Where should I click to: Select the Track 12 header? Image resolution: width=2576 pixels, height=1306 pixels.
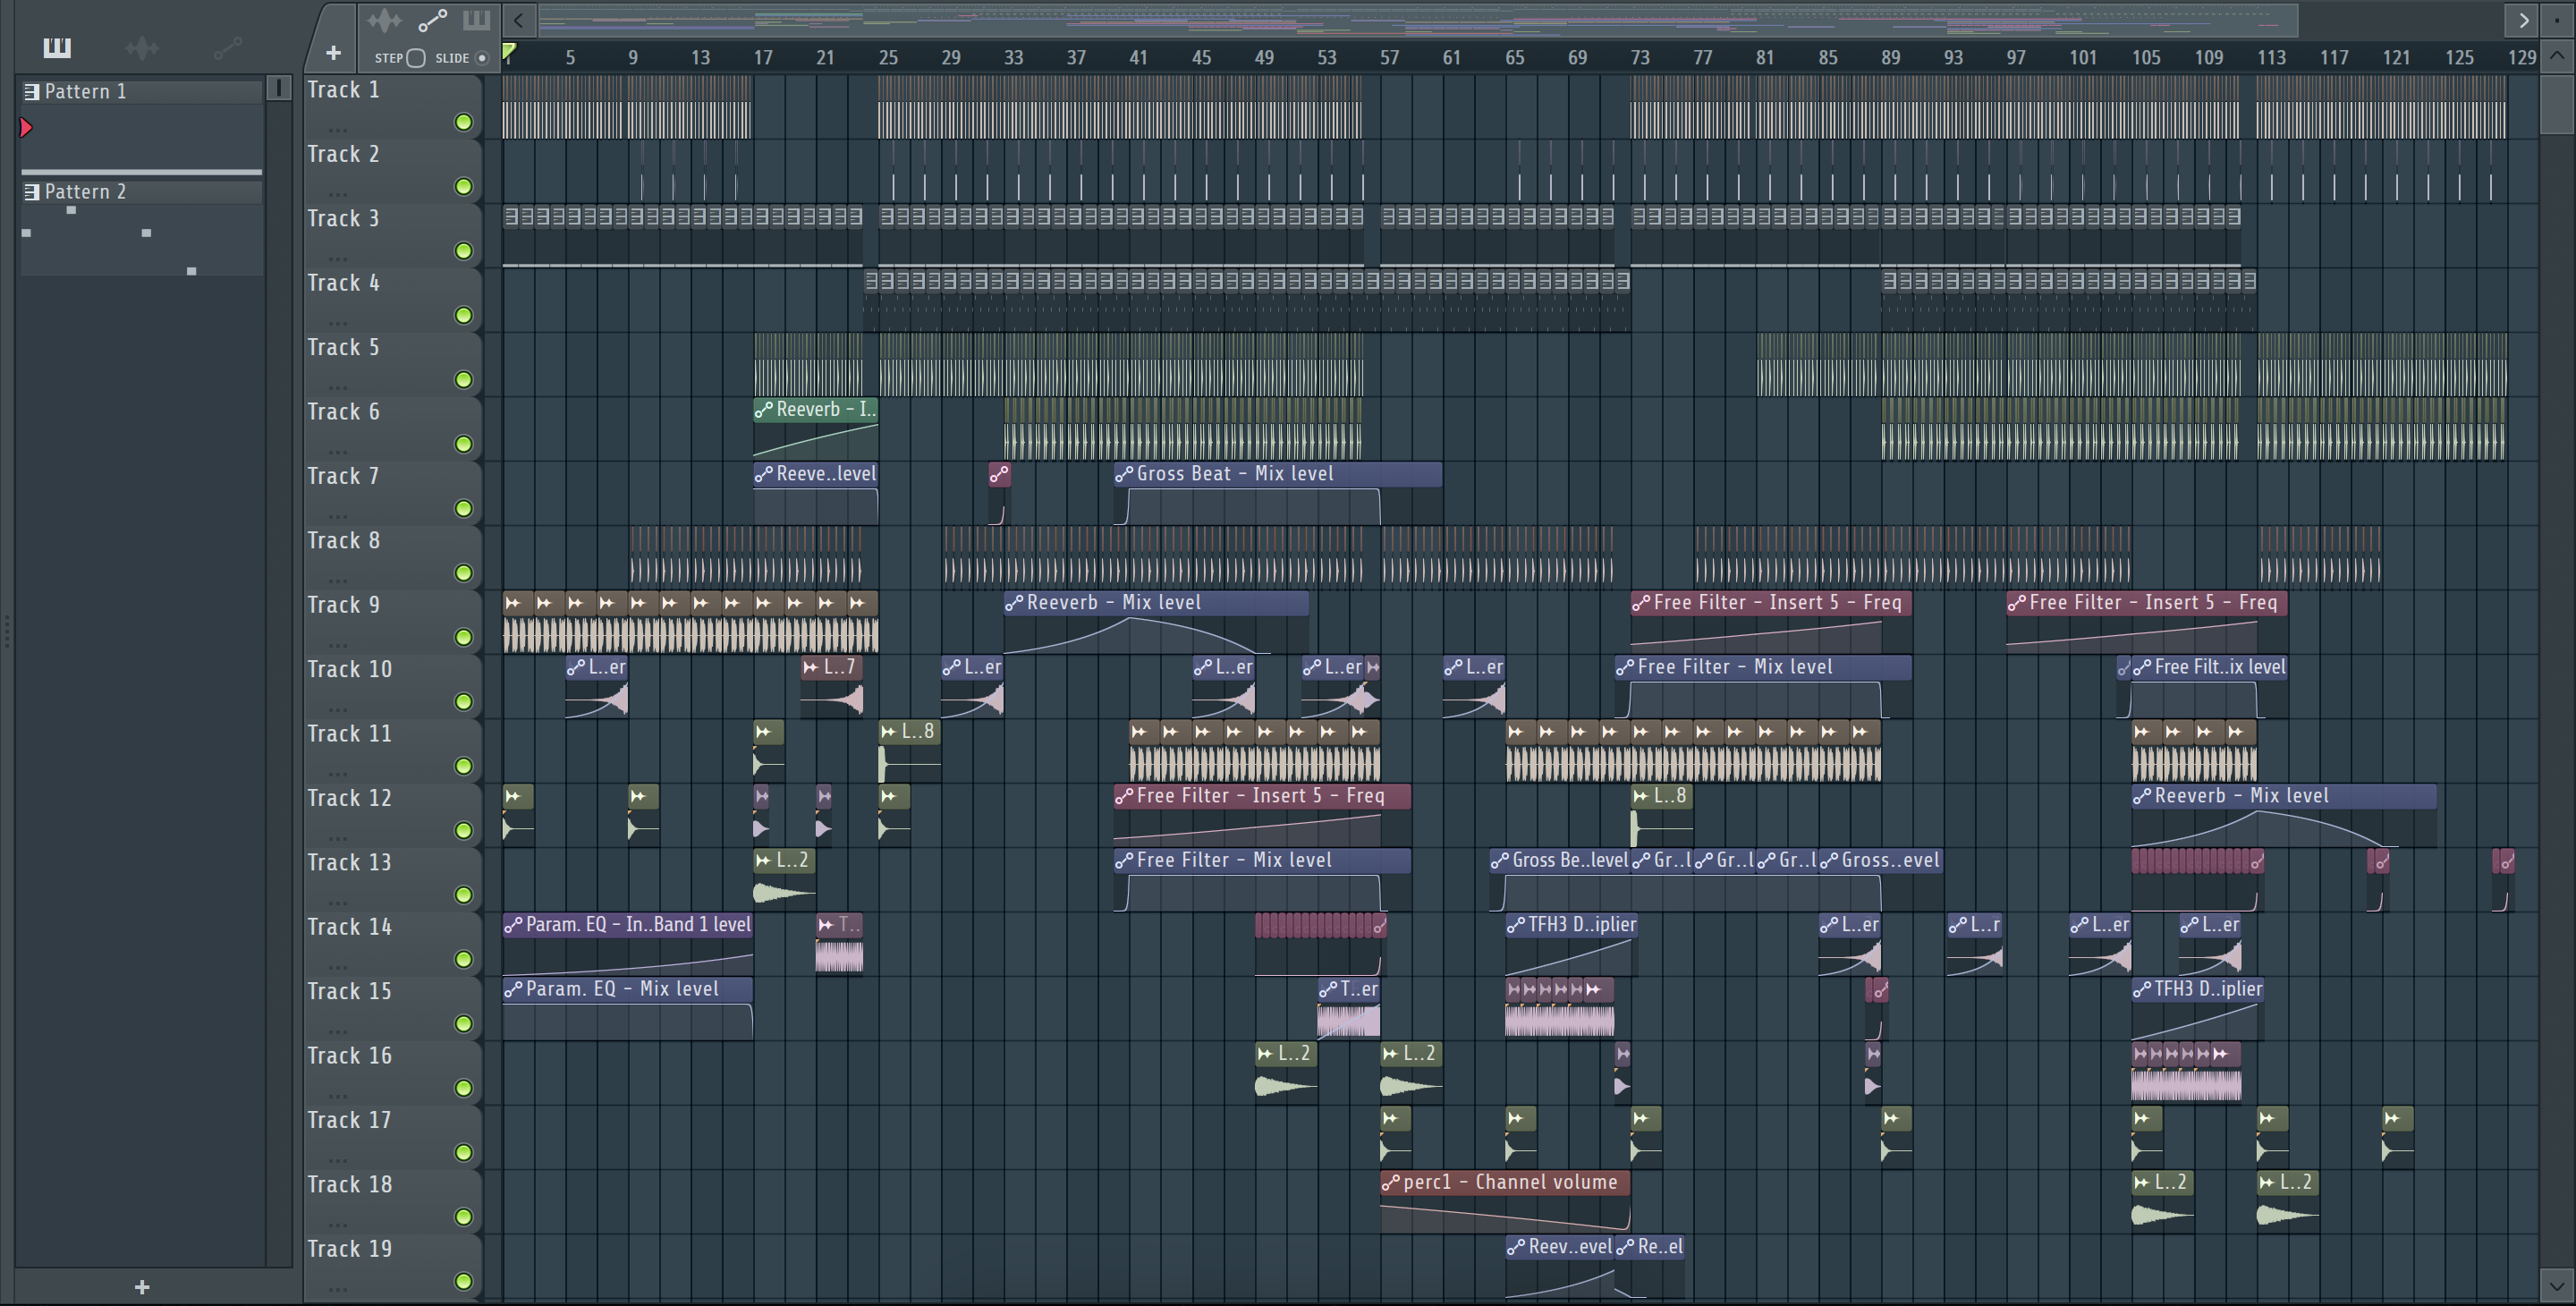[x=392, y=814]
